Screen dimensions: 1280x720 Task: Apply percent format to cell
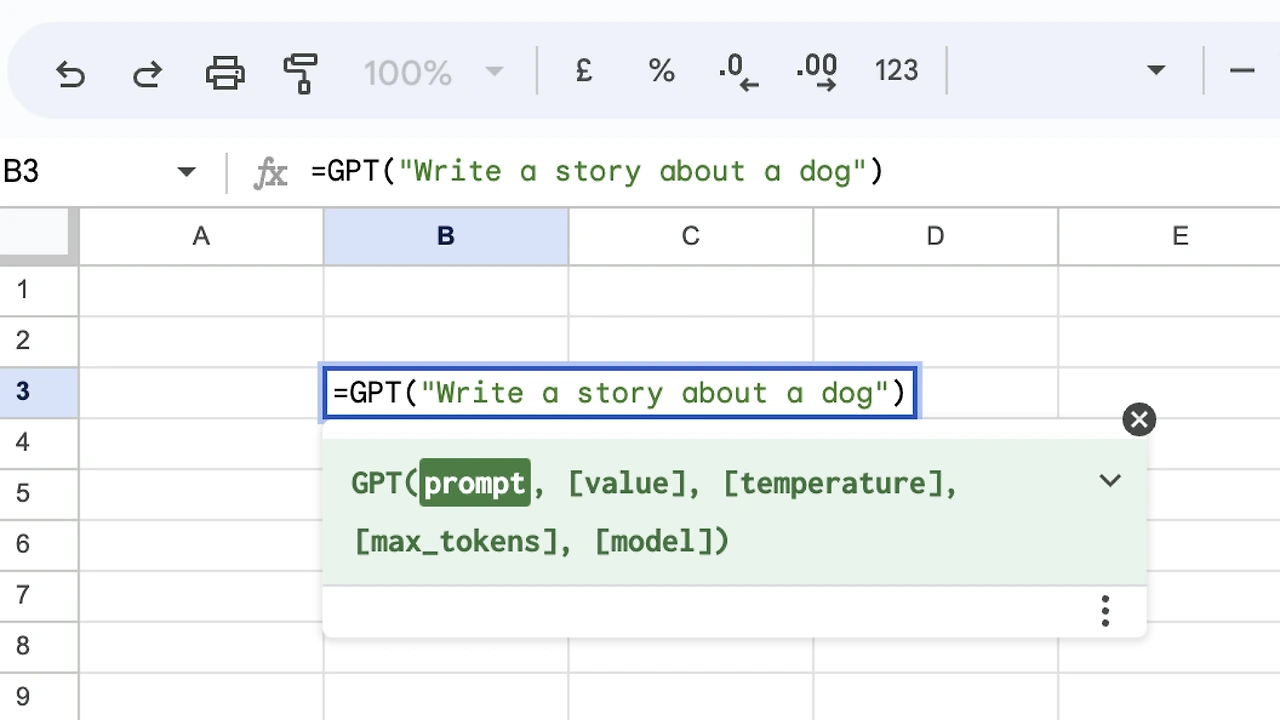661,71
